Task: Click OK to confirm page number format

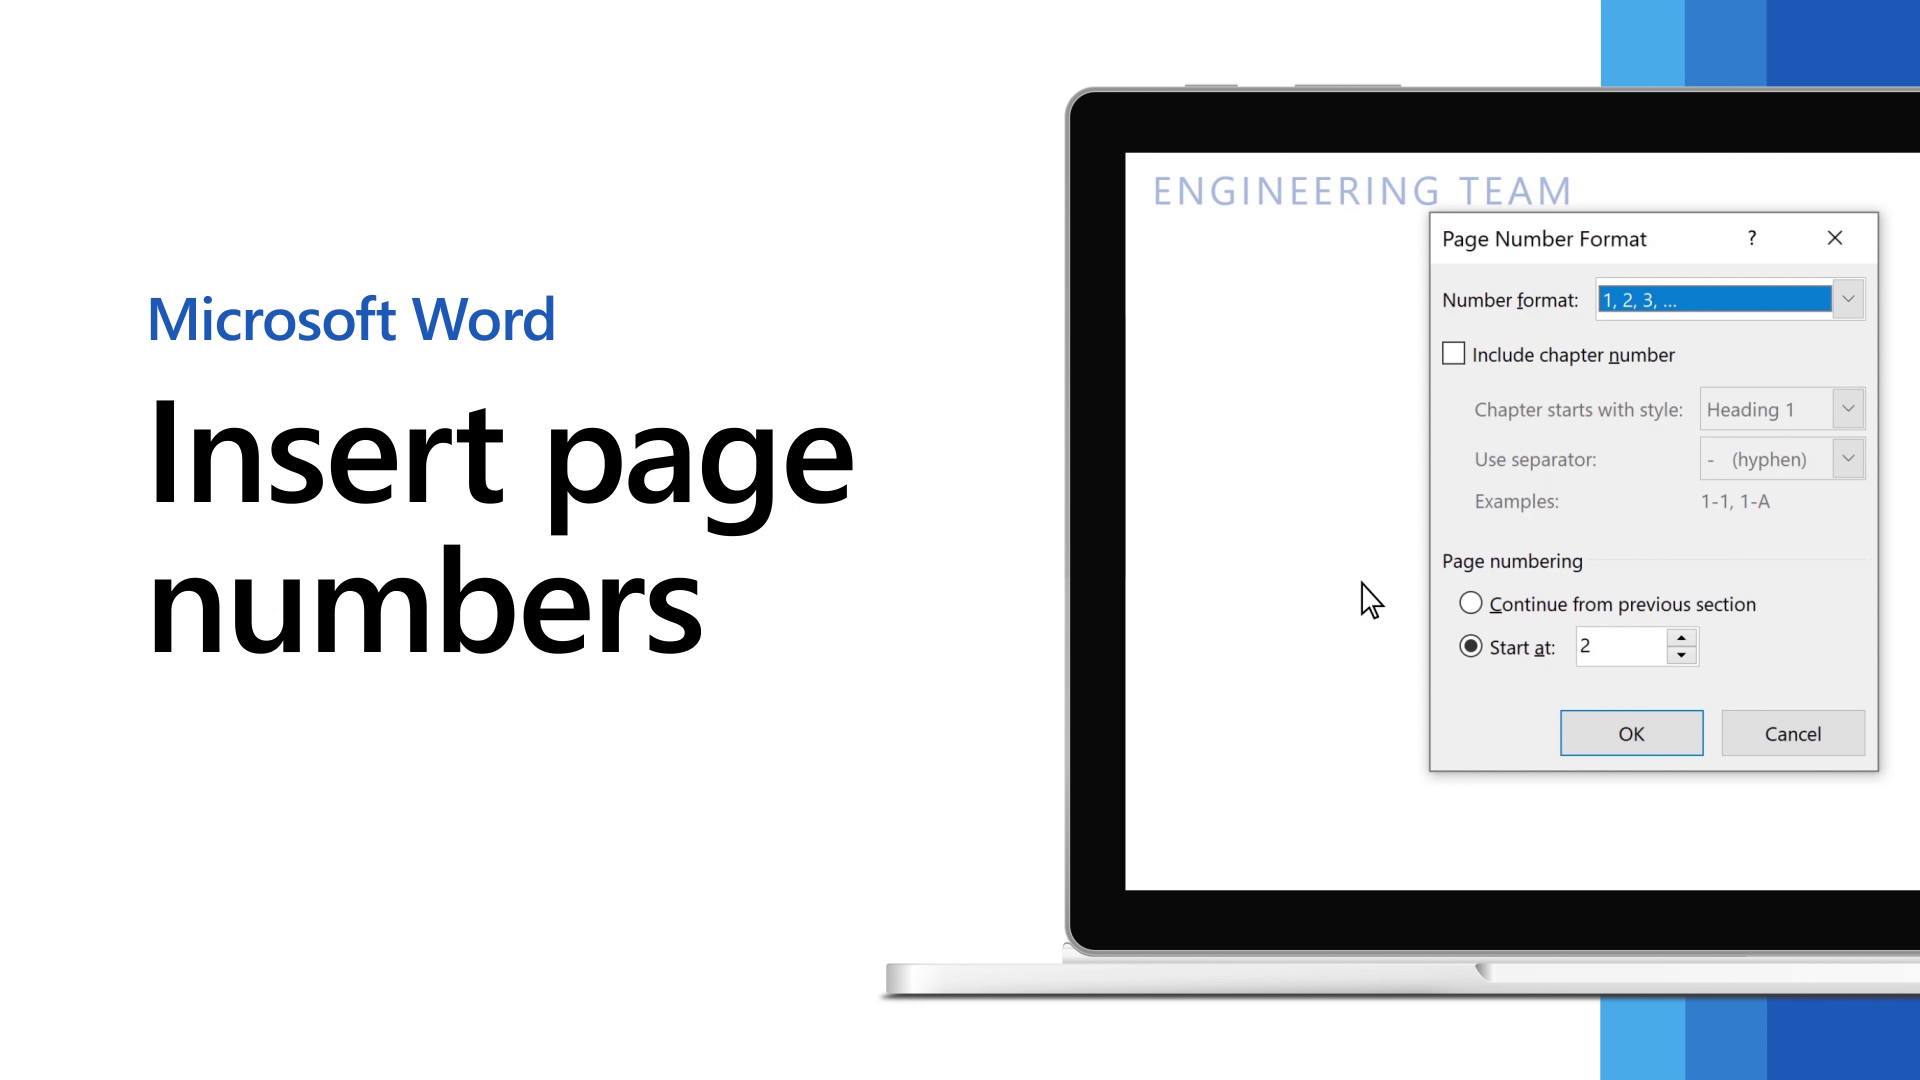Action: point(1631,733)
